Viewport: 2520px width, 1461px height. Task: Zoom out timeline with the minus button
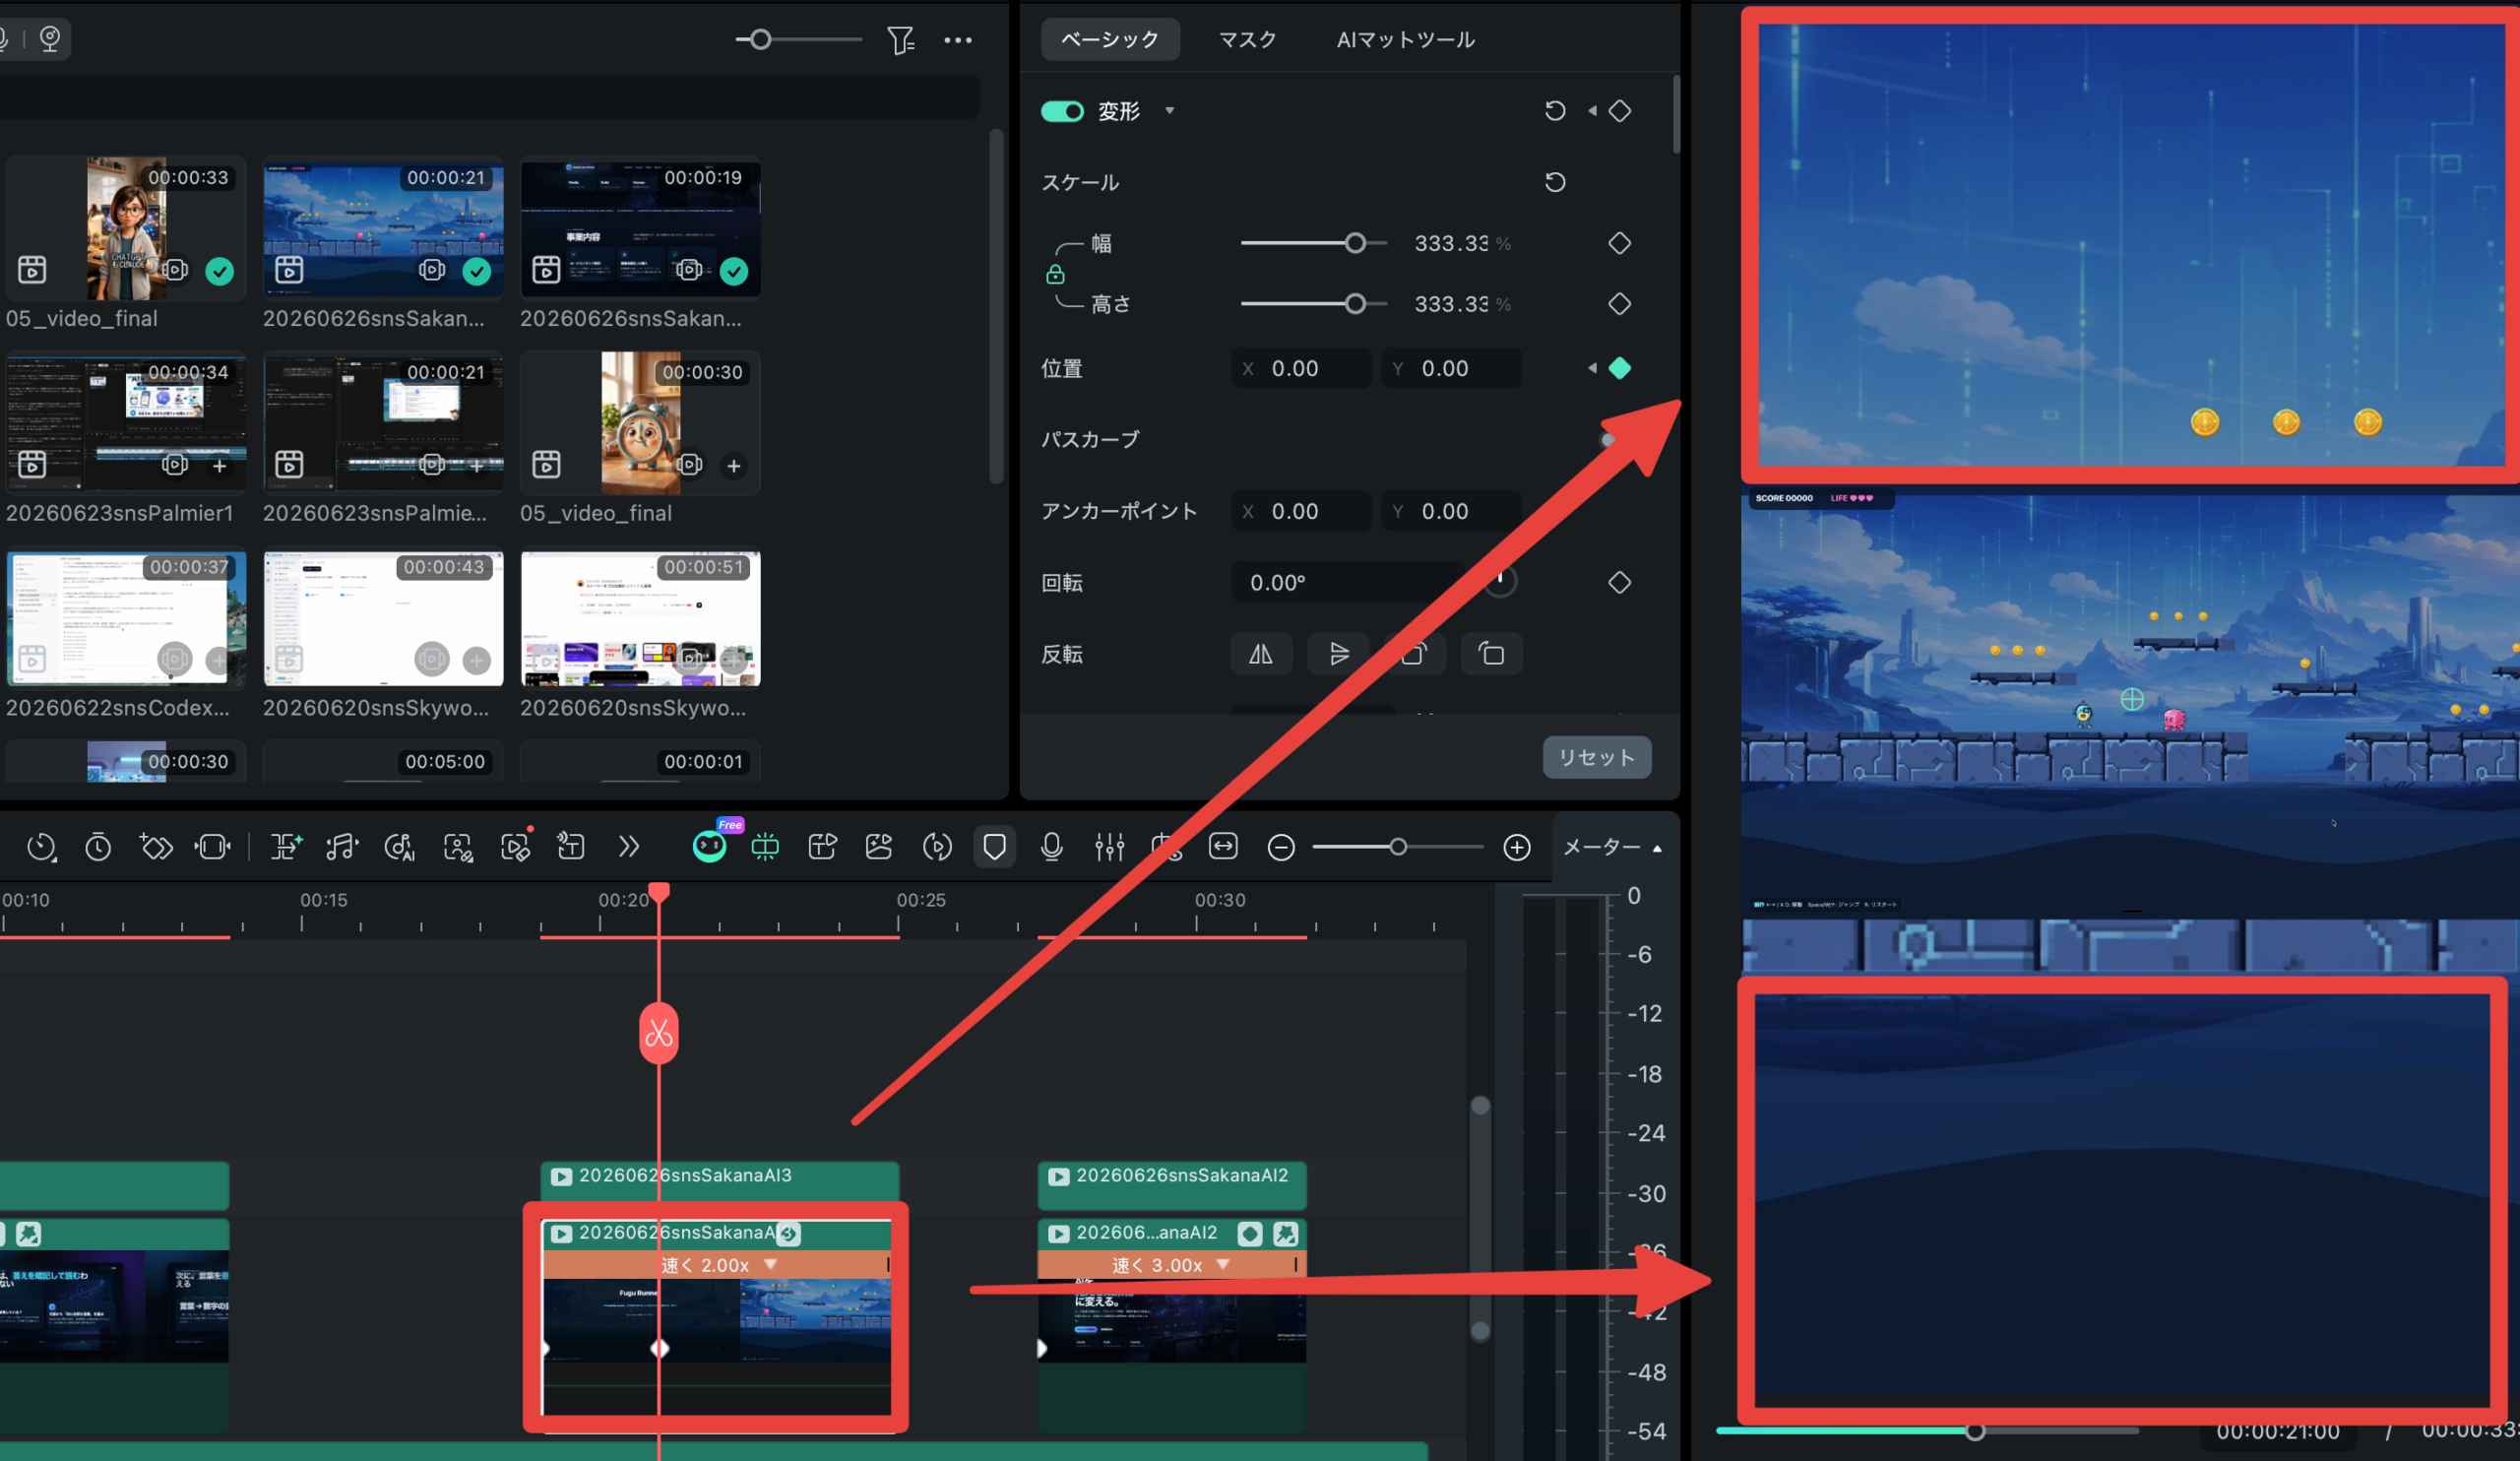(1281, 848)
